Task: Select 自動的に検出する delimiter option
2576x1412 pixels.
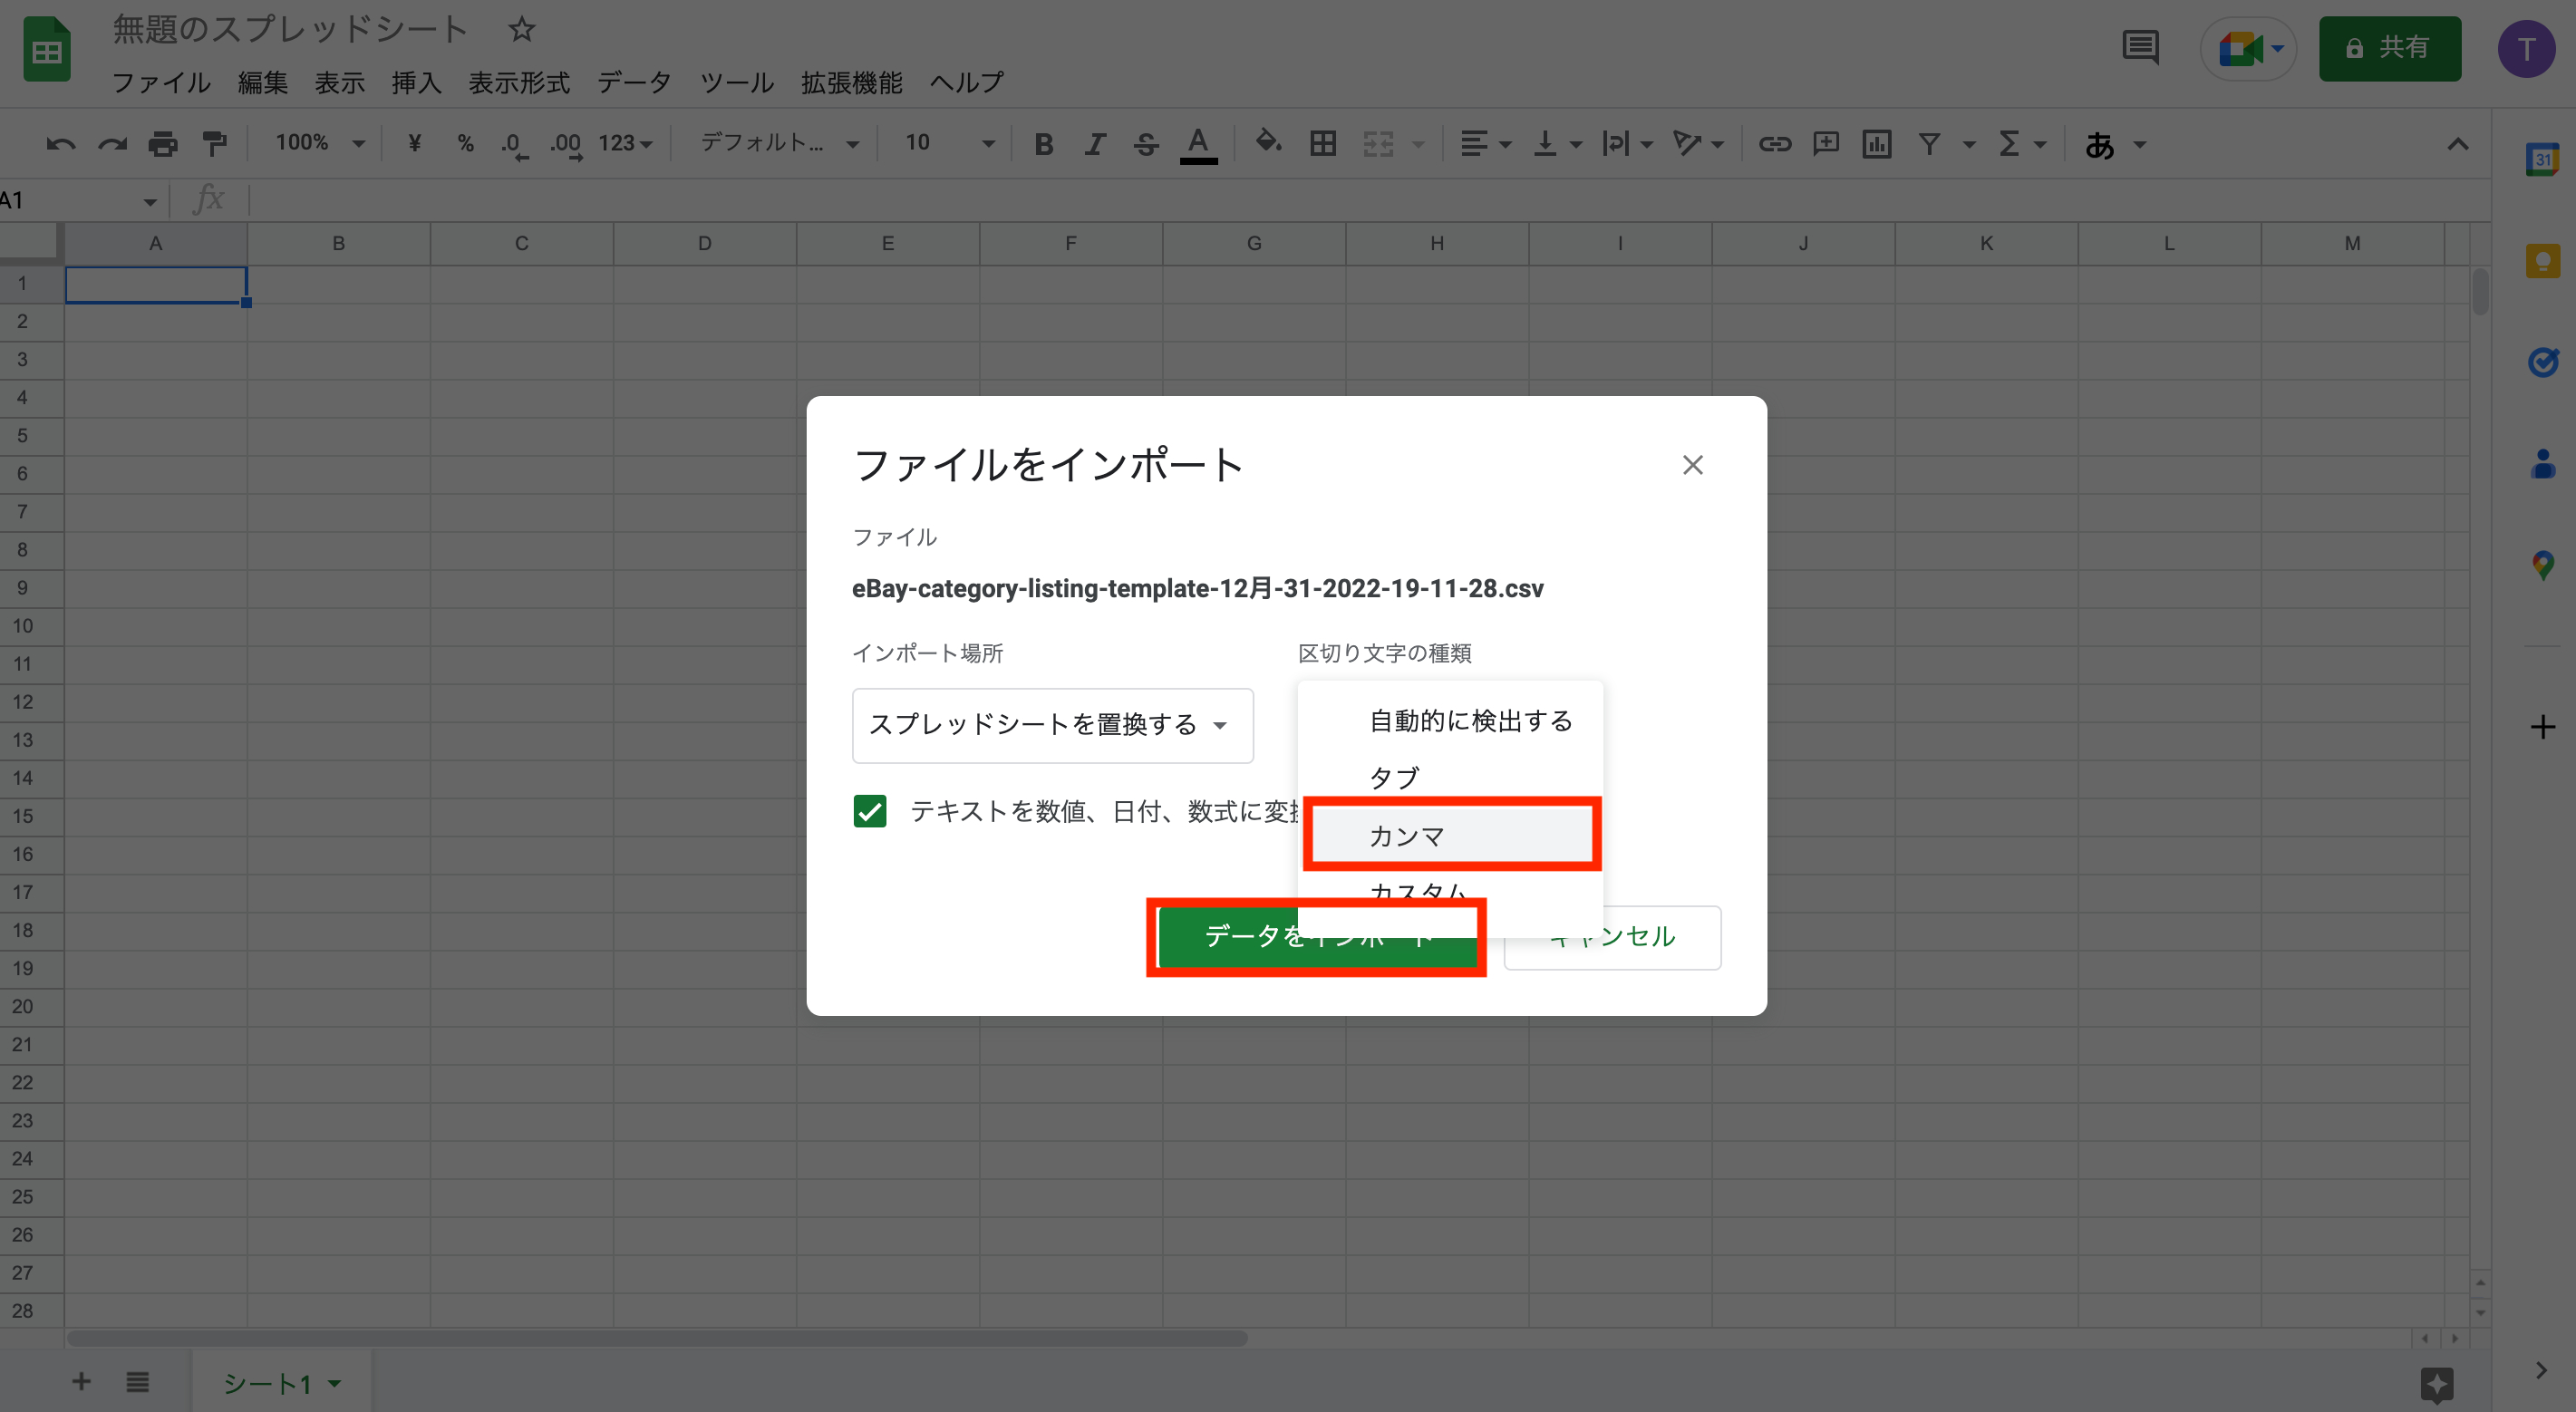Action: pos(1451,720)
